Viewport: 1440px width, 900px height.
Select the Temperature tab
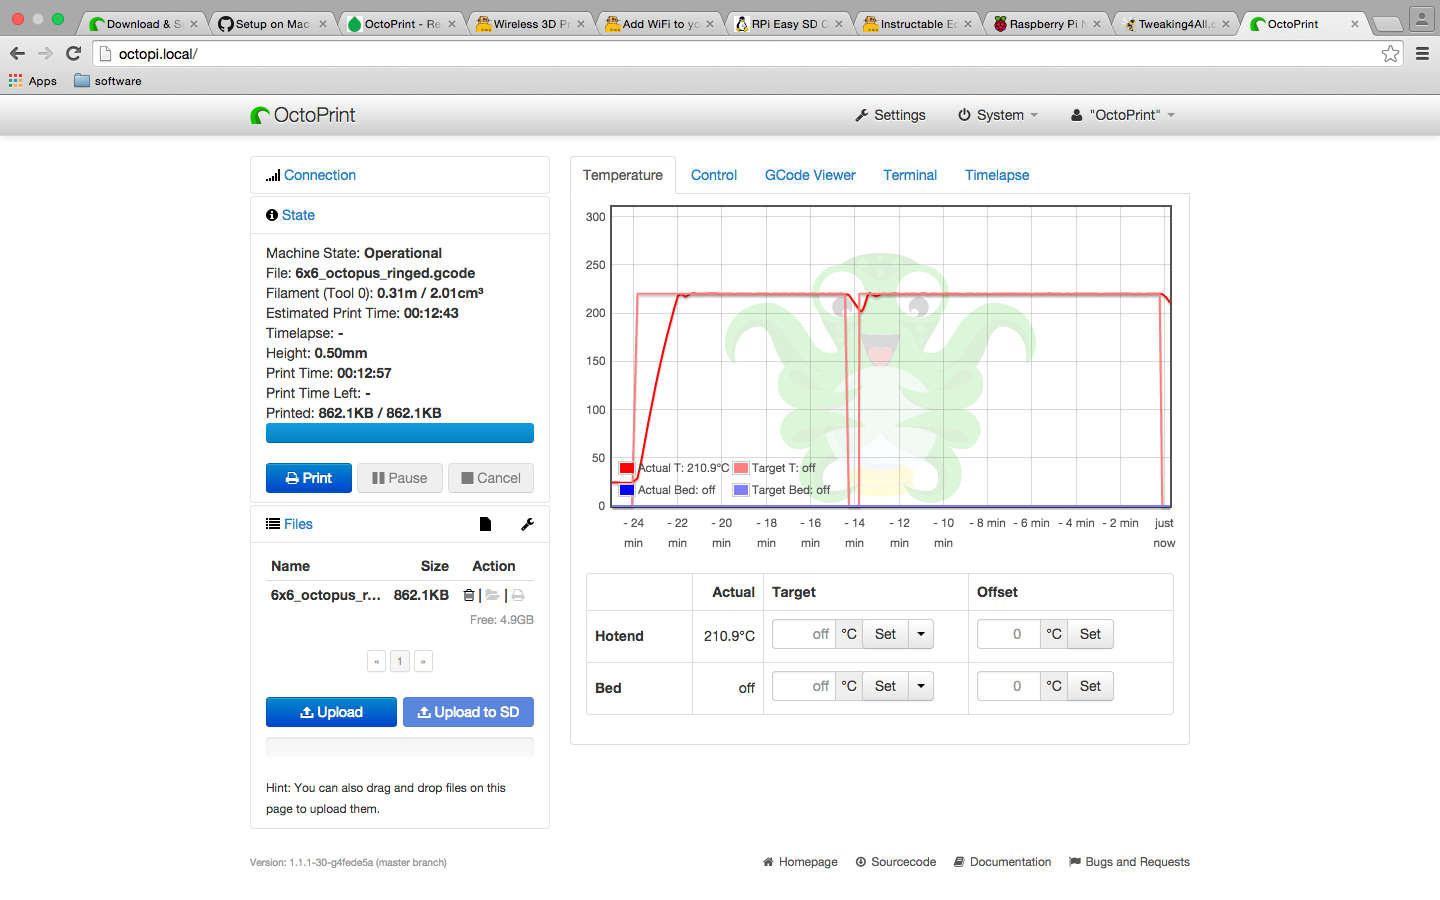click(623, 175)
